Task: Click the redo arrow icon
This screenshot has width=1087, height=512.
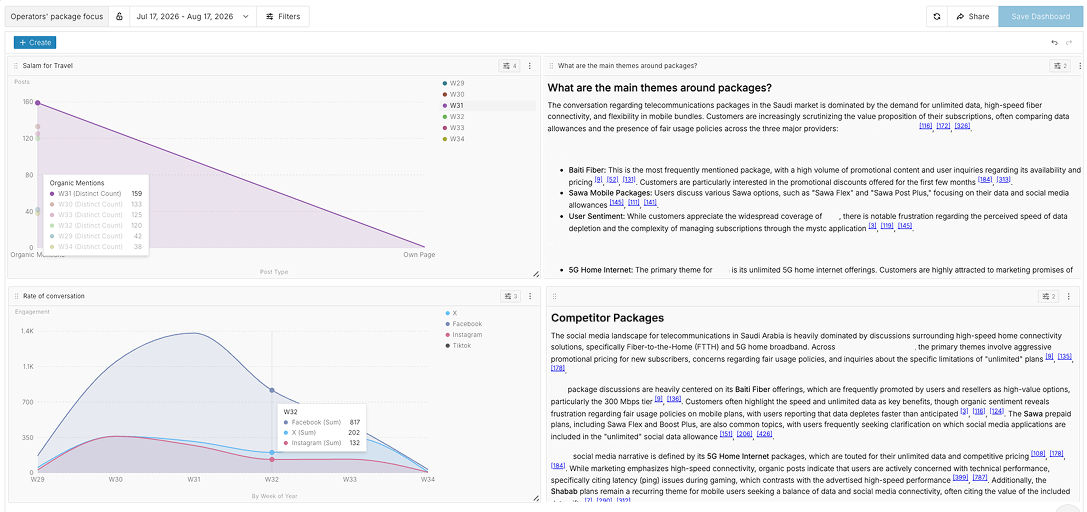Action: click(1070, 42)
